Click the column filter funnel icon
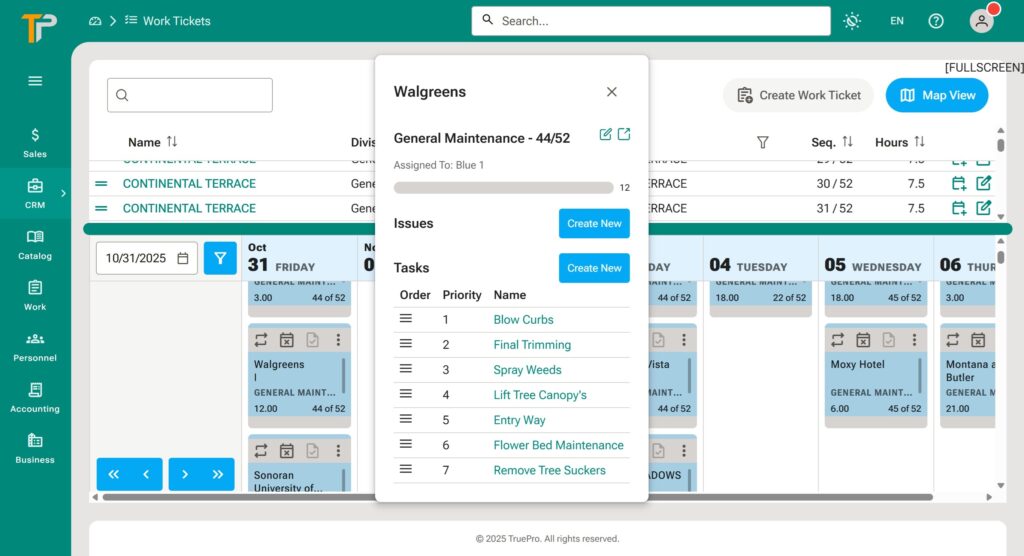Screen dimensions: 1024x556 point(763,143)
